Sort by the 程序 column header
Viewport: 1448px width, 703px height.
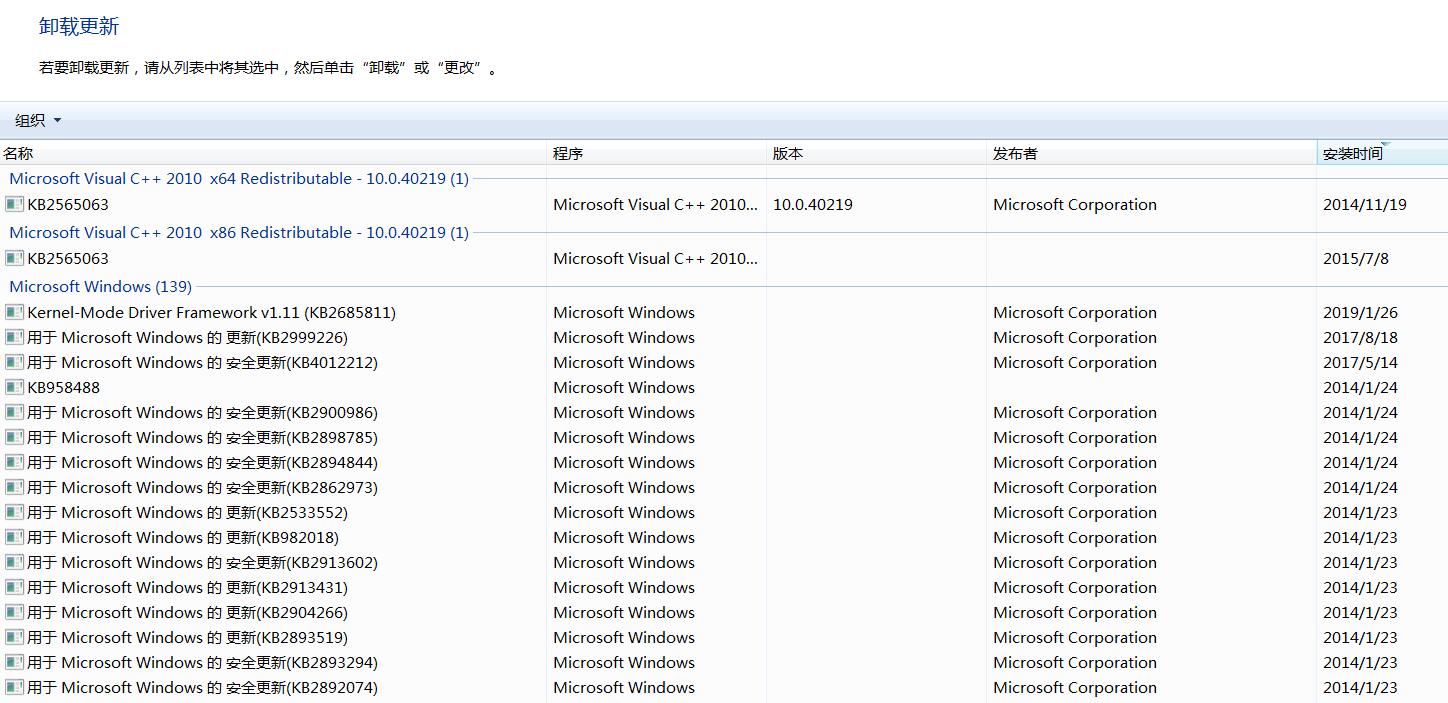(656, 153)
